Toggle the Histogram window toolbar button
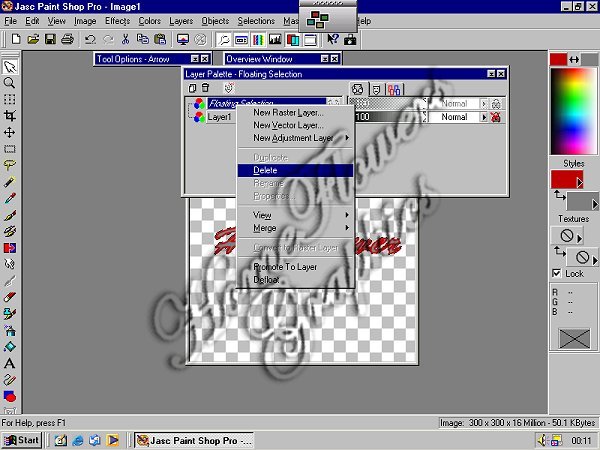 tap(276, 39)
